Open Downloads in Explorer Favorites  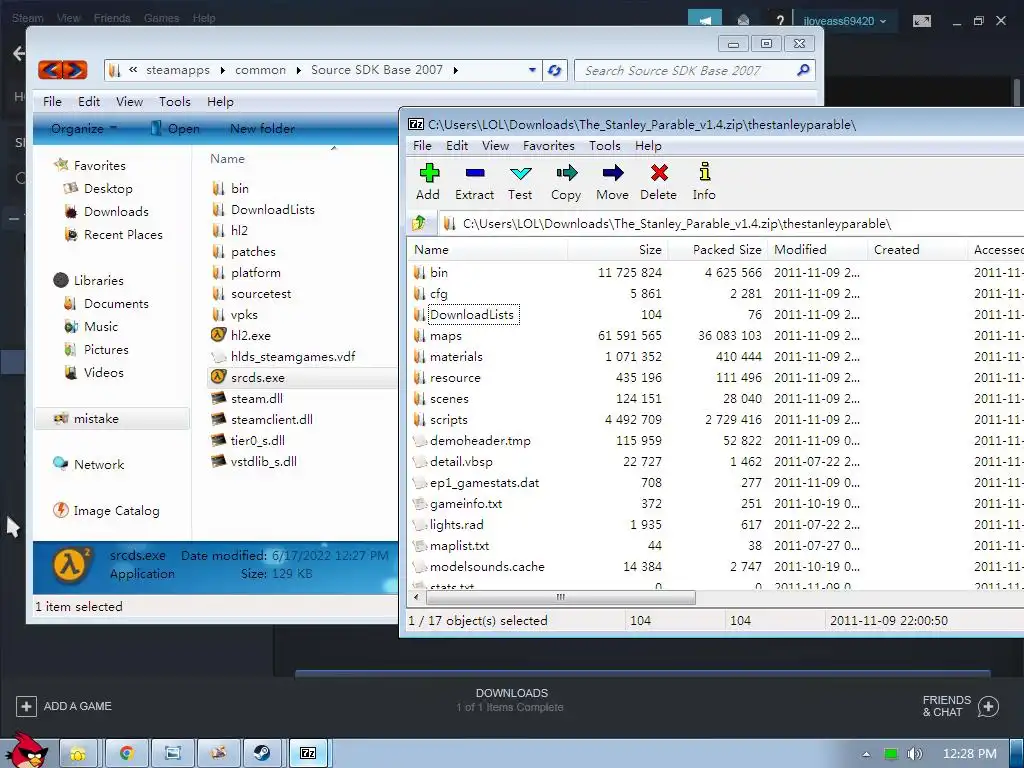[116, 212]
